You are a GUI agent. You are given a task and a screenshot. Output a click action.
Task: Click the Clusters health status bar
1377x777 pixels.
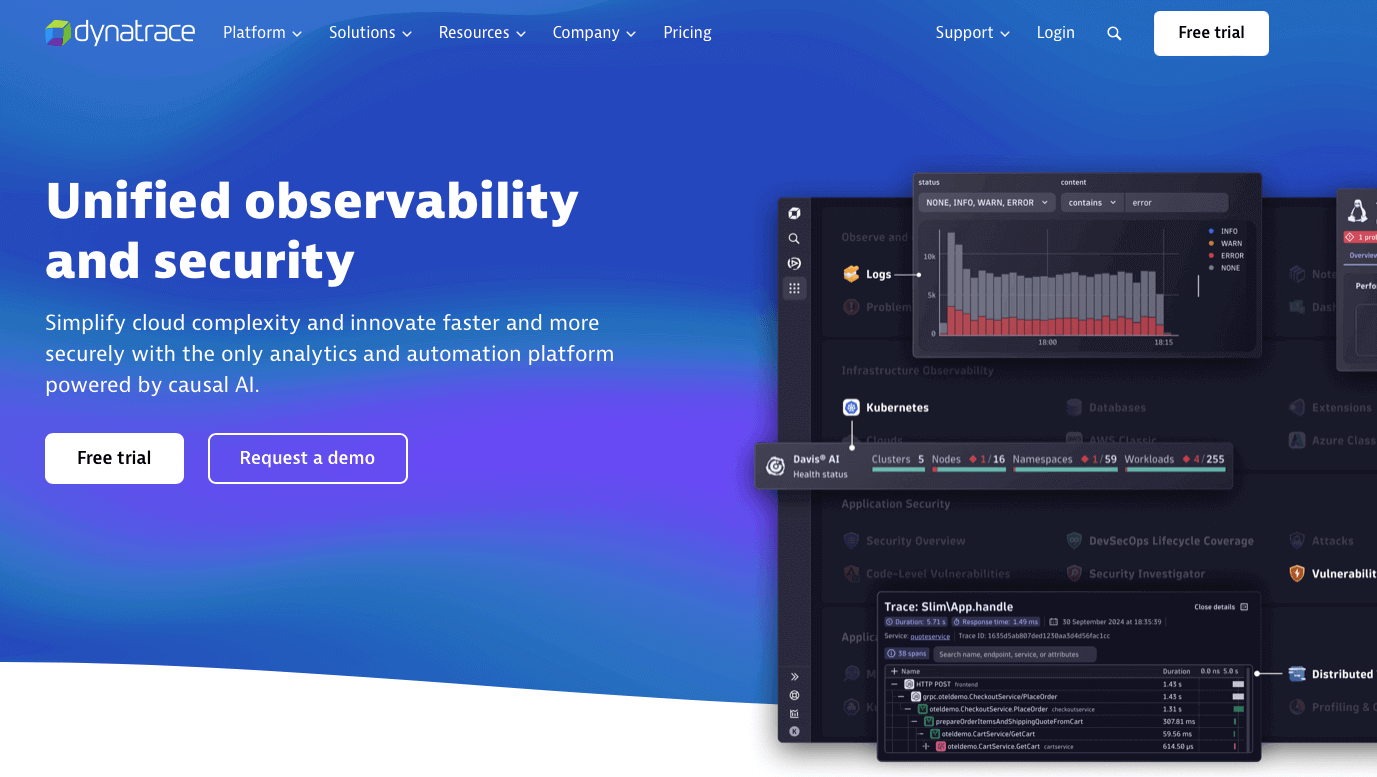tap(898, 469)
